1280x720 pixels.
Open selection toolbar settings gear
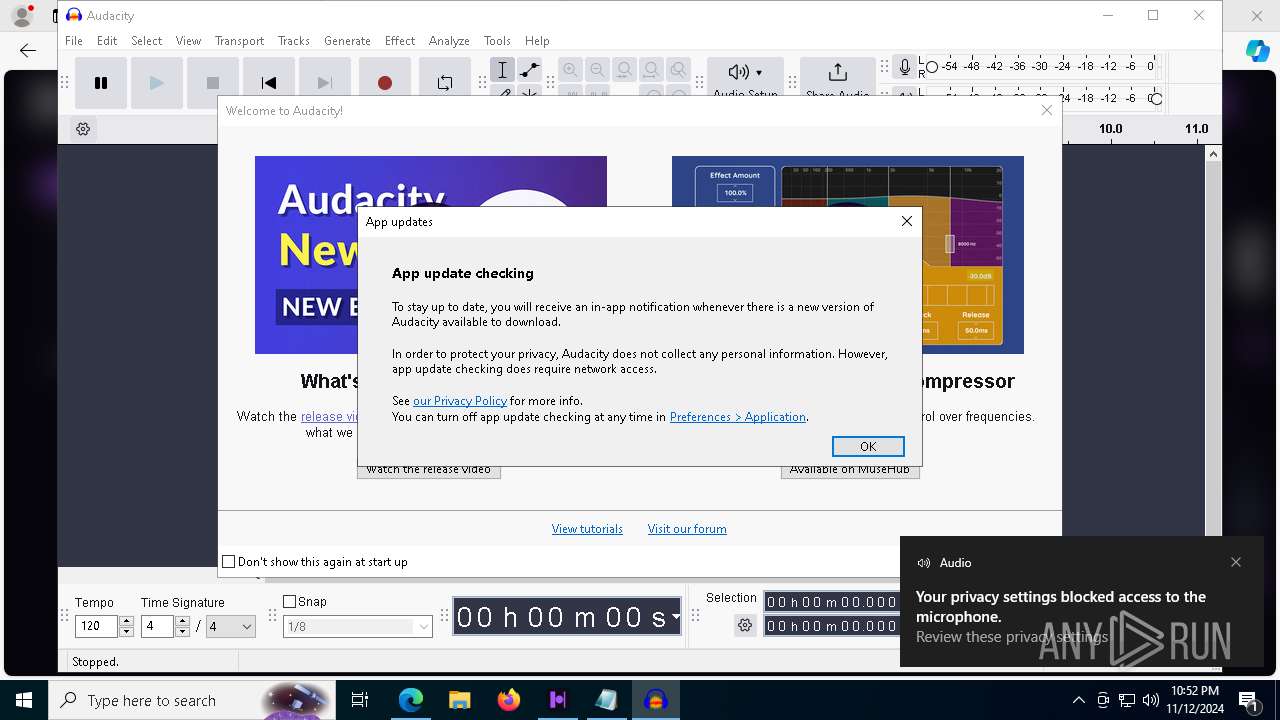[x=745, y=625]
